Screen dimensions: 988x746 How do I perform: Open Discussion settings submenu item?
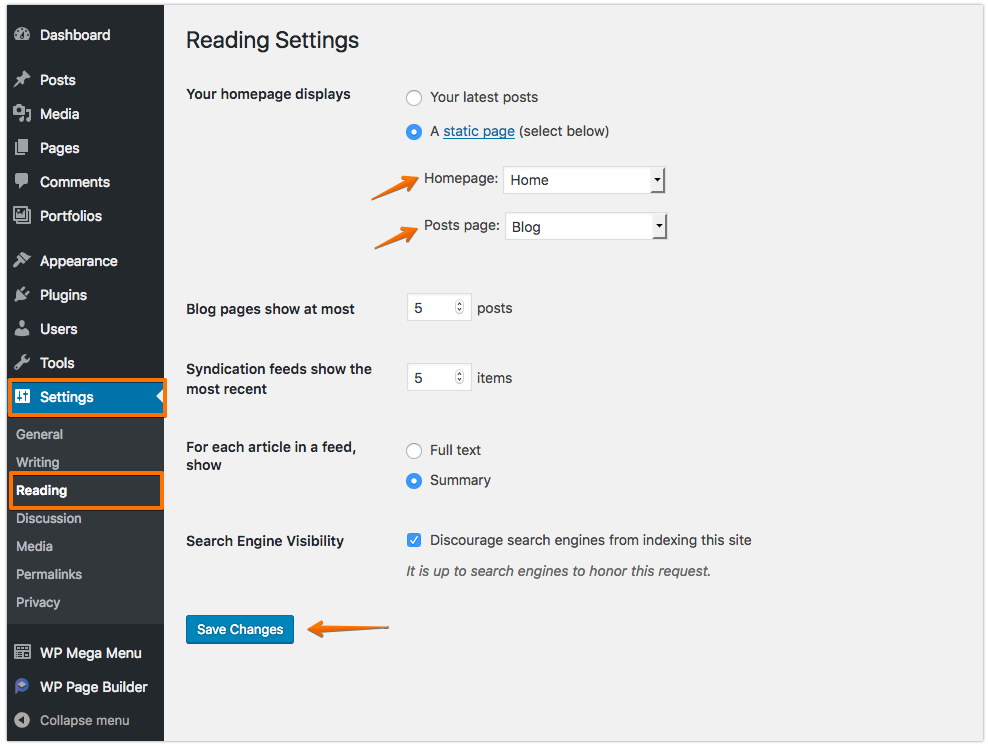click(49, 518)
